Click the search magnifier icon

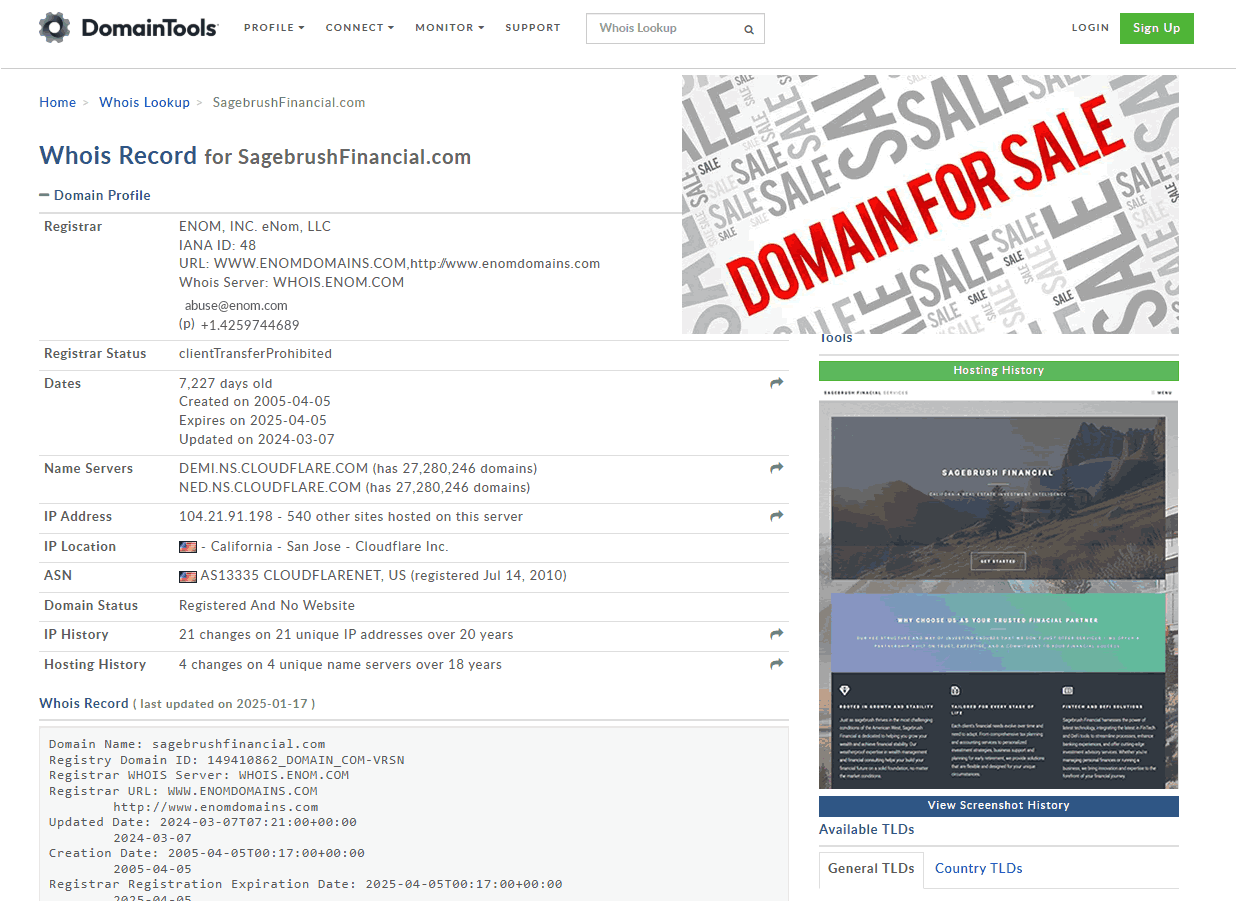(748, 29)
